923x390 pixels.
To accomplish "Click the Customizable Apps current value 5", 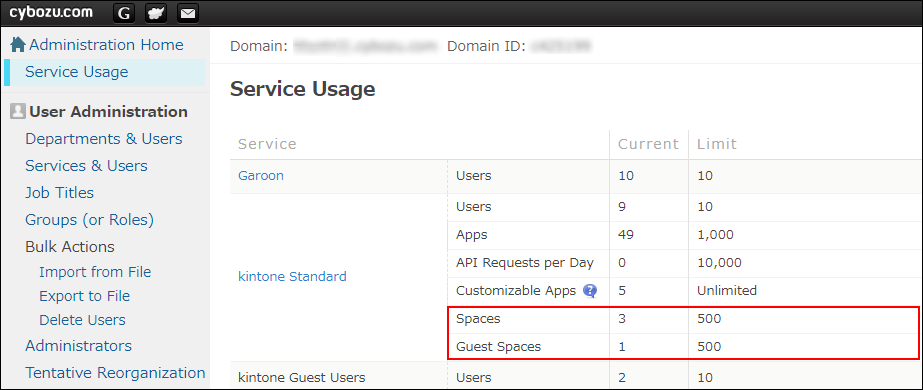I will [622, 291].
